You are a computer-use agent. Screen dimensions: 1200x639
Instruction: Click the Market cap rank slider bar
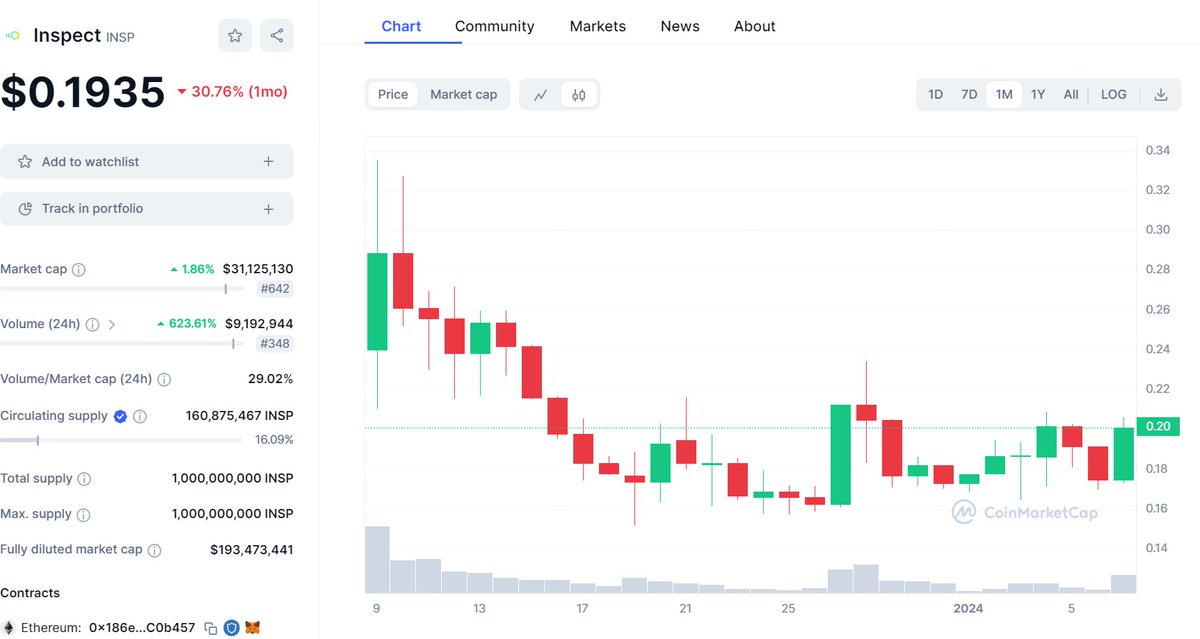coord(121,289)
